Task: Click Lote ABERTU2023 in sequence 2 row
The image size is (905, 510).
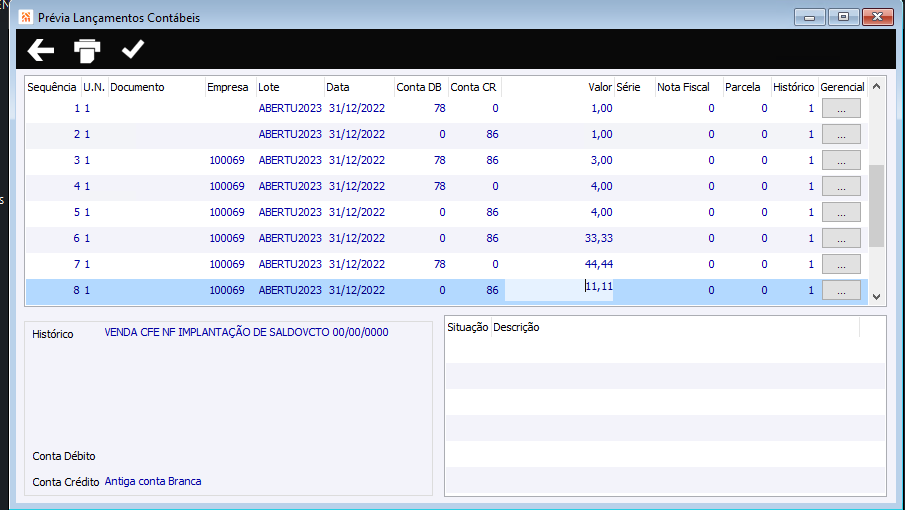Action: [x=290, y=134]
